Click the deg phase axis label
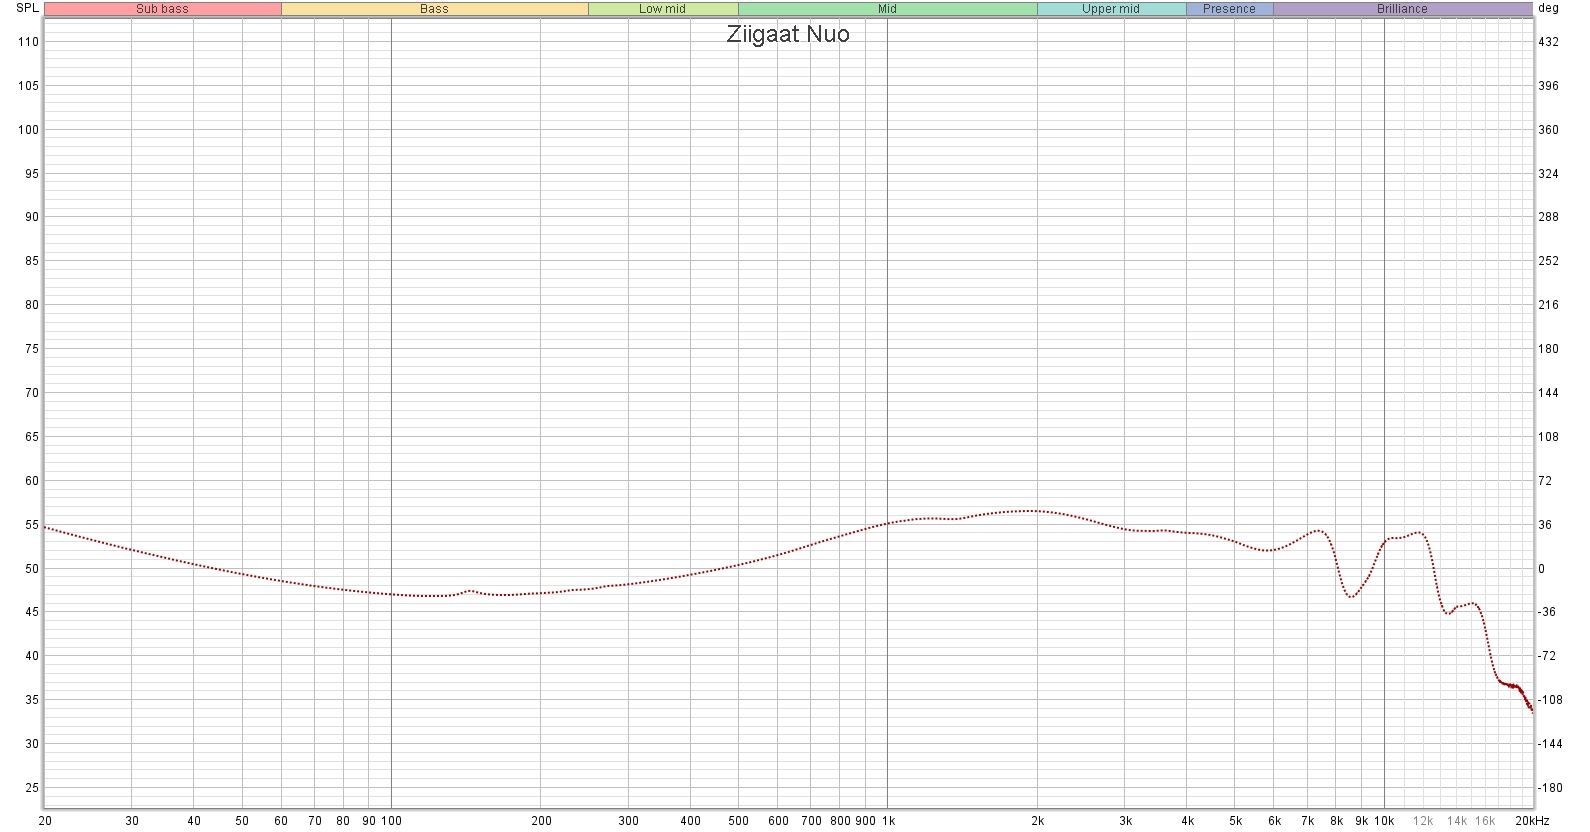Screen dimensions: 1590x832 pyautogui.click(x=1548, y=8)
